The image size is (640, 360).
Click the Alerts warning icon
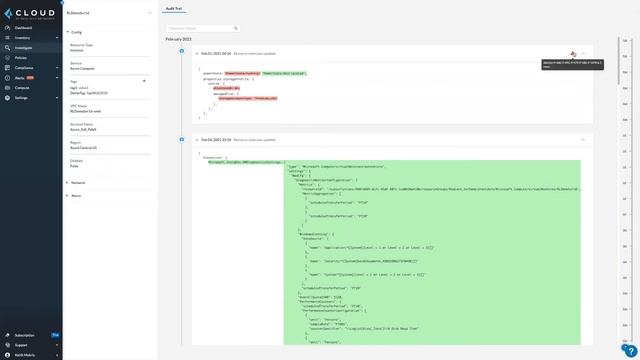click(x=7, y=78)
